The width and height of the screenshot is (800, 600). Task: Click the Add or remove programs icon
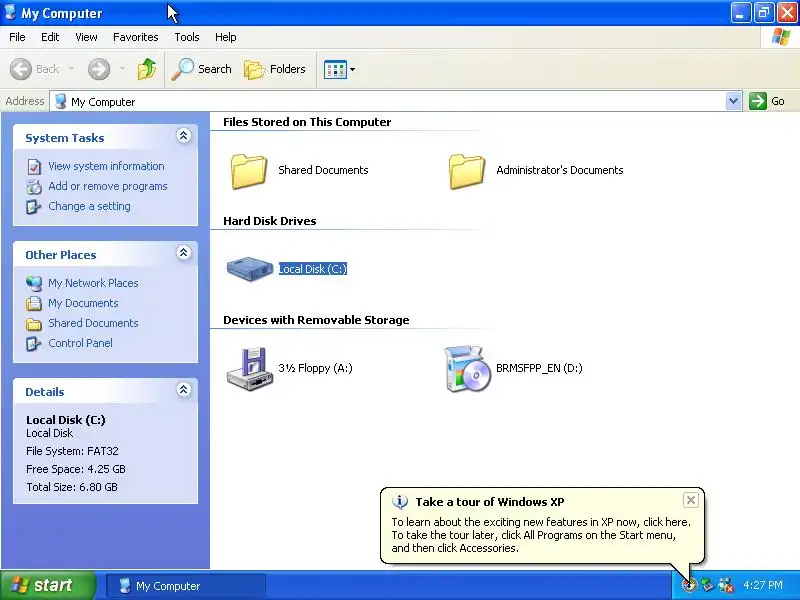pyautogui.click(x=34, y=187)
